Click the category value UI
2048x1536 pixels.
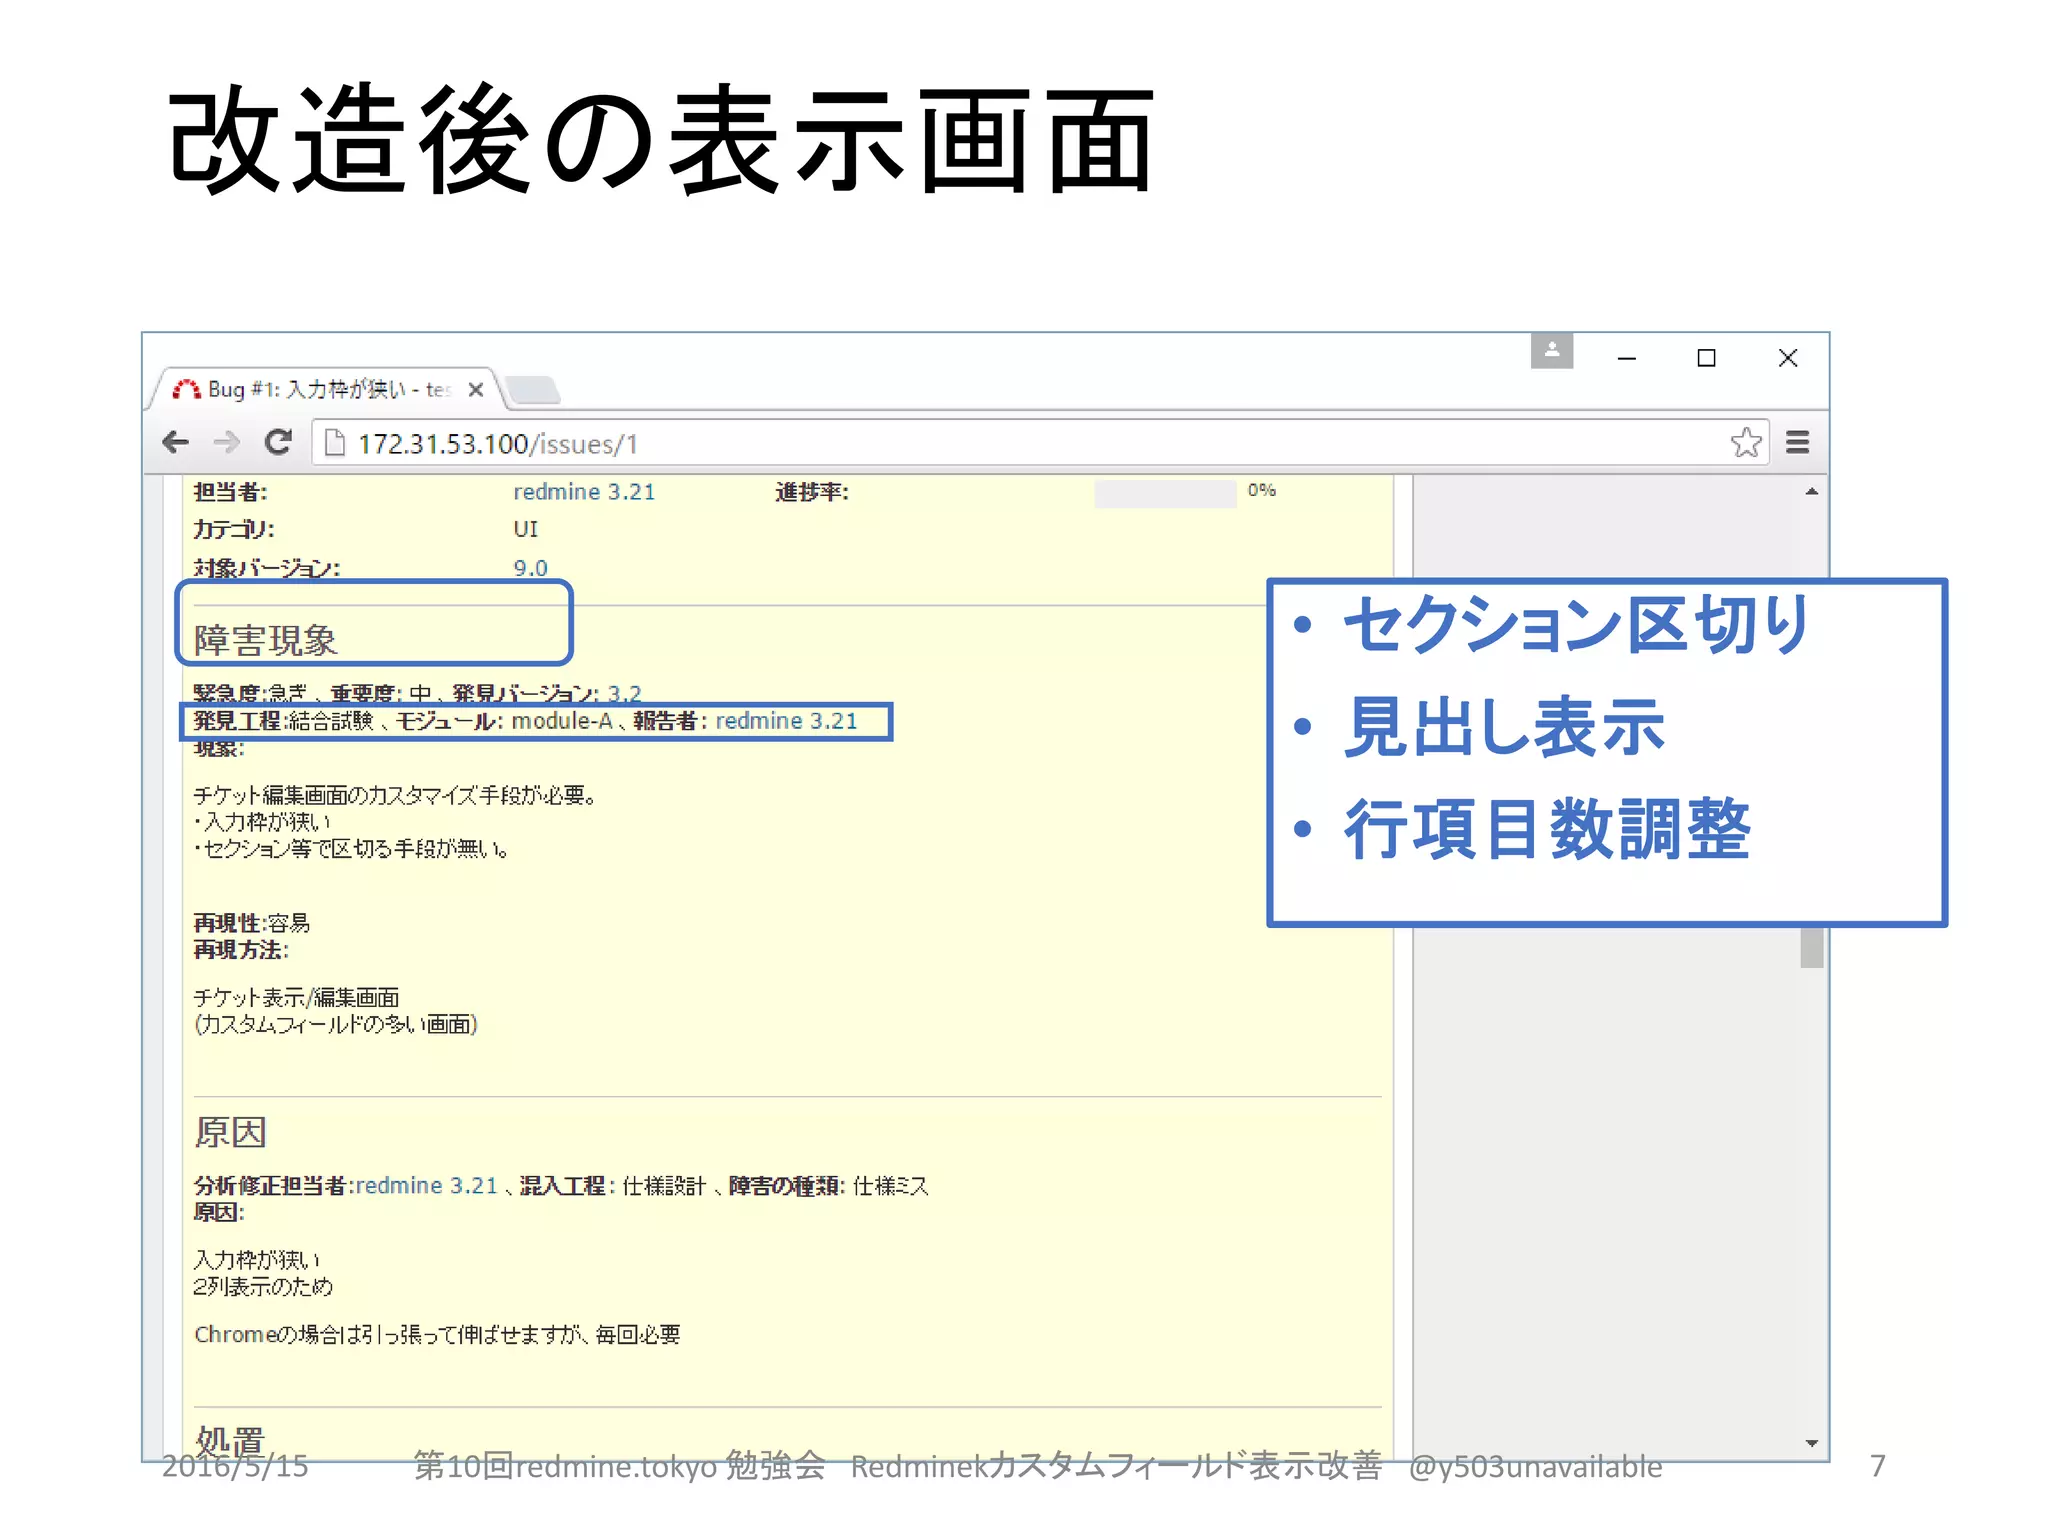[525, 529]
